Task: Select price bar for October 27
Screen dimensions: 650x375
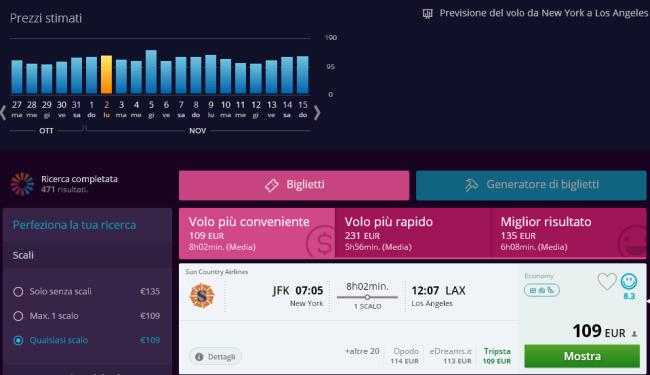Action: 17,77
